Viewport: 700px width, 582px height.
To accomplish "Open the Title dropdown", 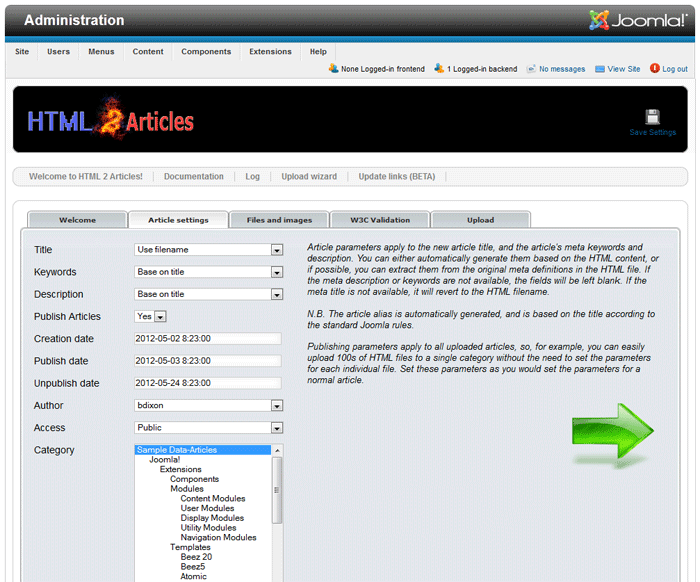I will pyautogui.click(x=208, y=250).
